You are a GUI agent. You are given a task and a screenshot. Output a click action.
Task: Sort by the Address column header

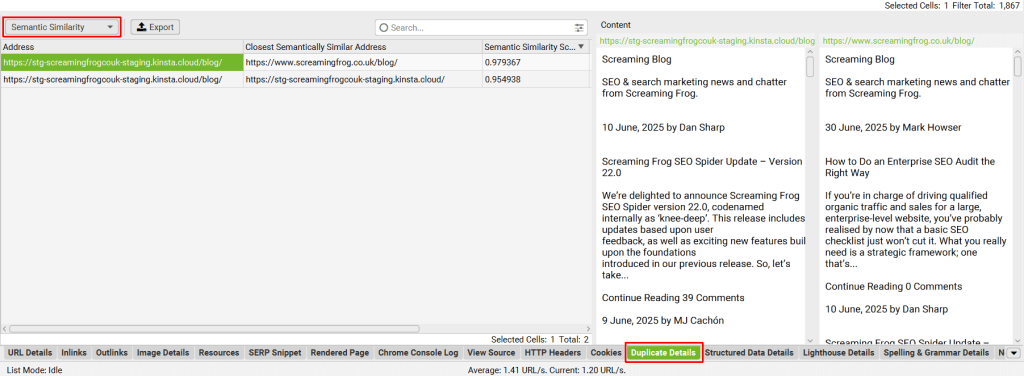click(121, 47)
